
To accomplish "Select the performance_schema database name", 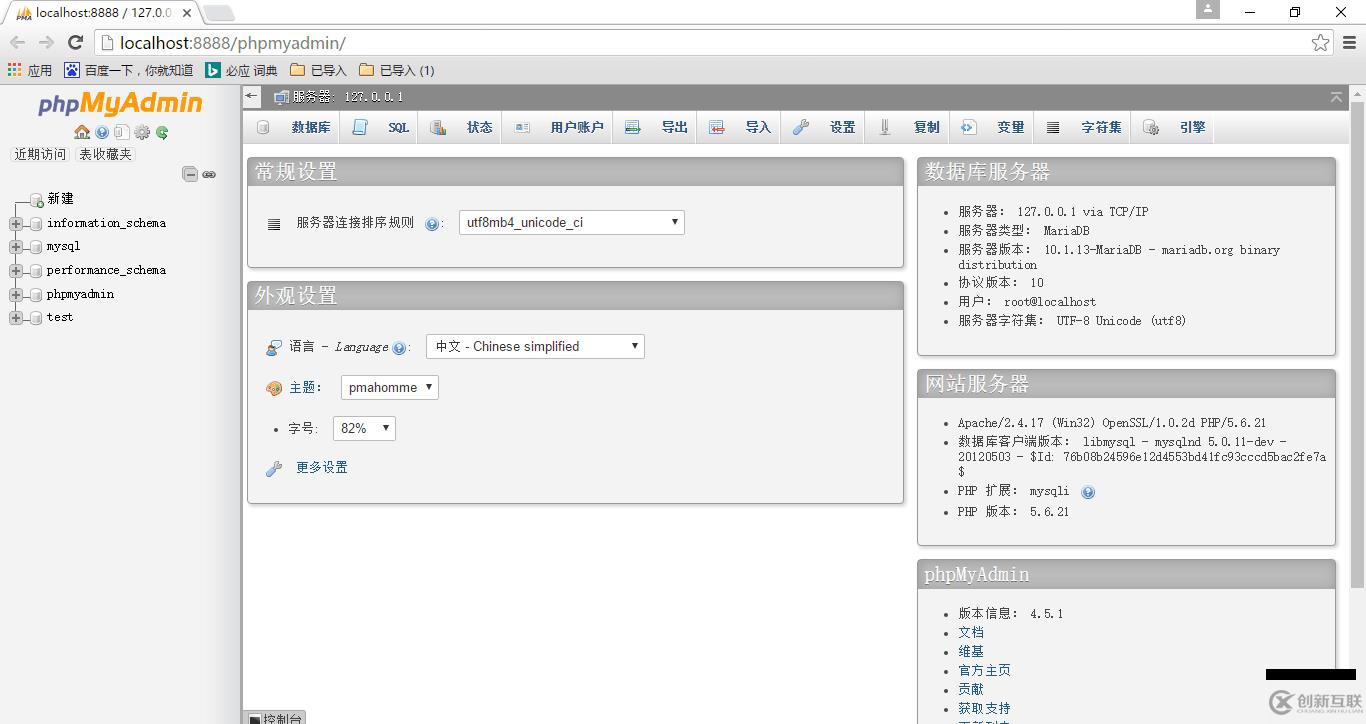I will pos(106,270).
